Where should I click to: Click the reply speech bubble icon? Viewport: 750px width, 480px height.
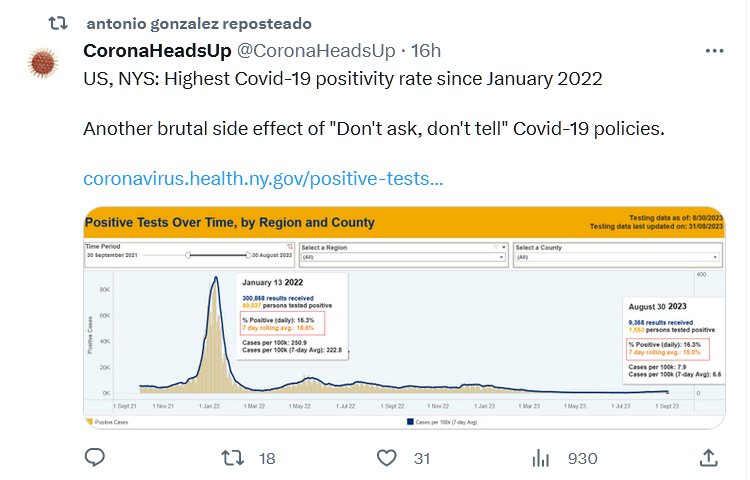point(95,457)
